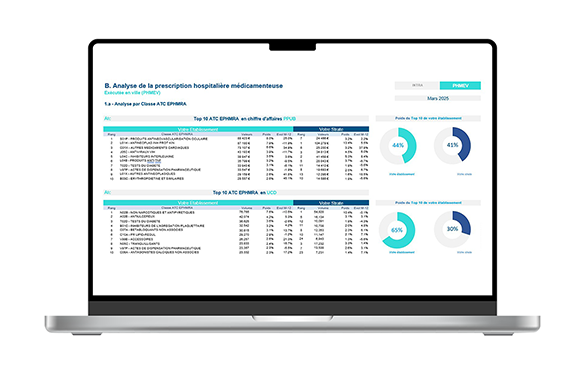Select the N05C Tranquillisants row
Image resolution: width=585 pixels, height=374 pixels.
pos(236,244)
